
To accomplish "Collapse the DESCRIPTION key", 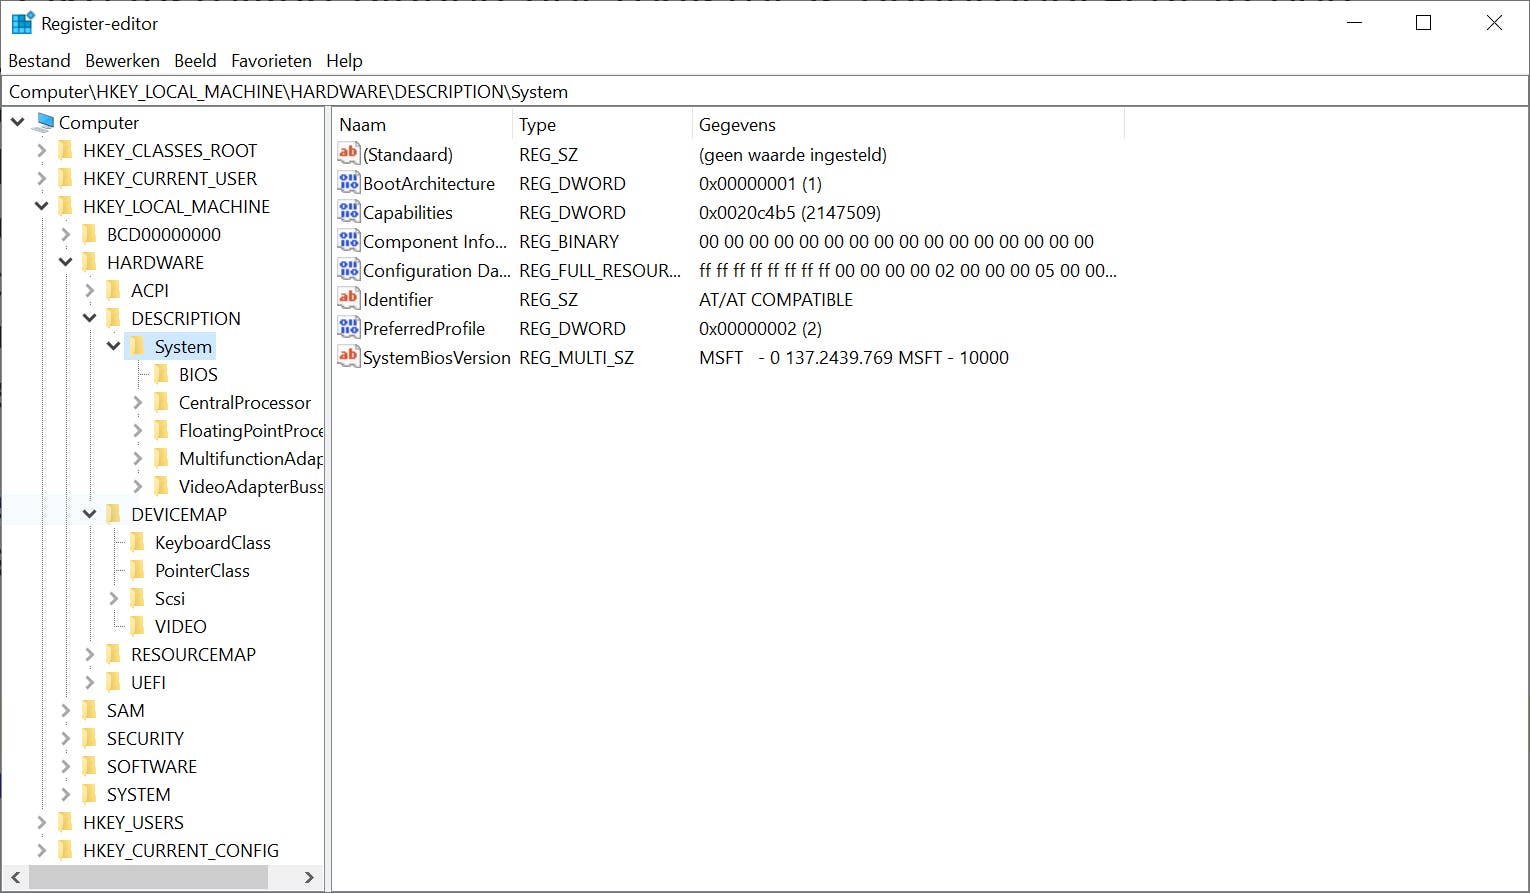I will pyautogui.click(x=89, y=318).
